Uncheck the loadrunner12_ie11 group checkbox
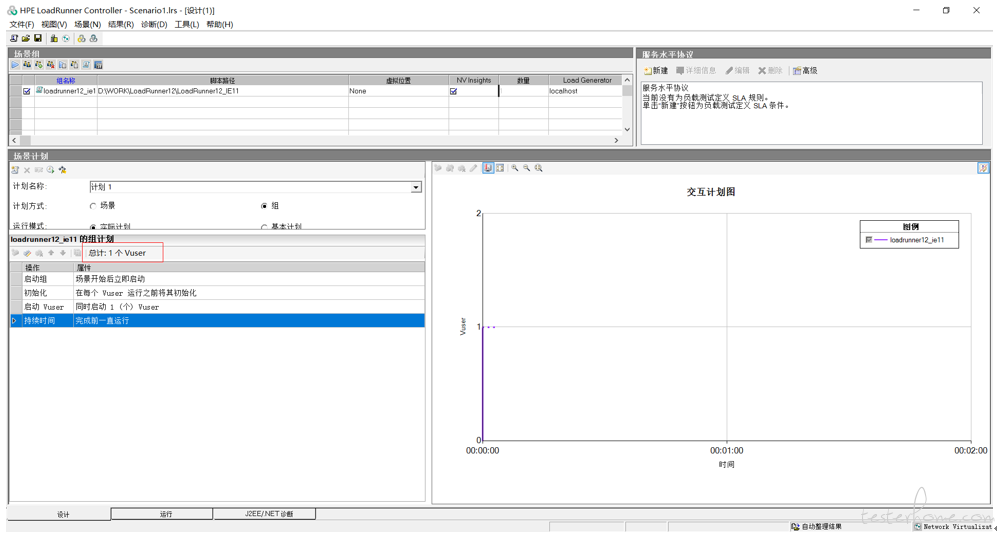Screen dimensions: 997x537 pos(27,92)
